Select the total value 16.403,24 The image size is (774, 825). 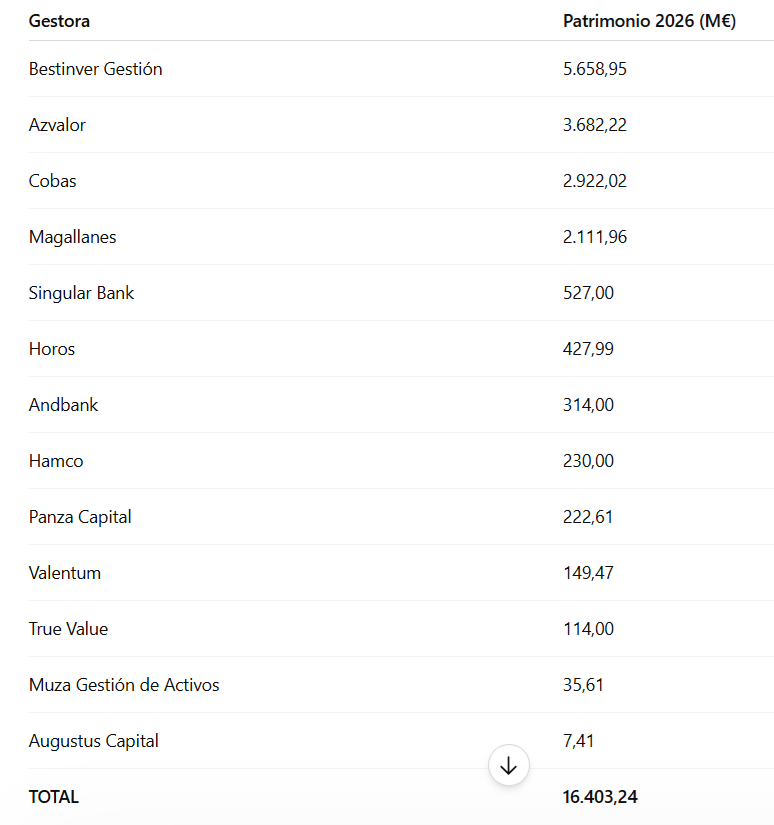(600, 797)
